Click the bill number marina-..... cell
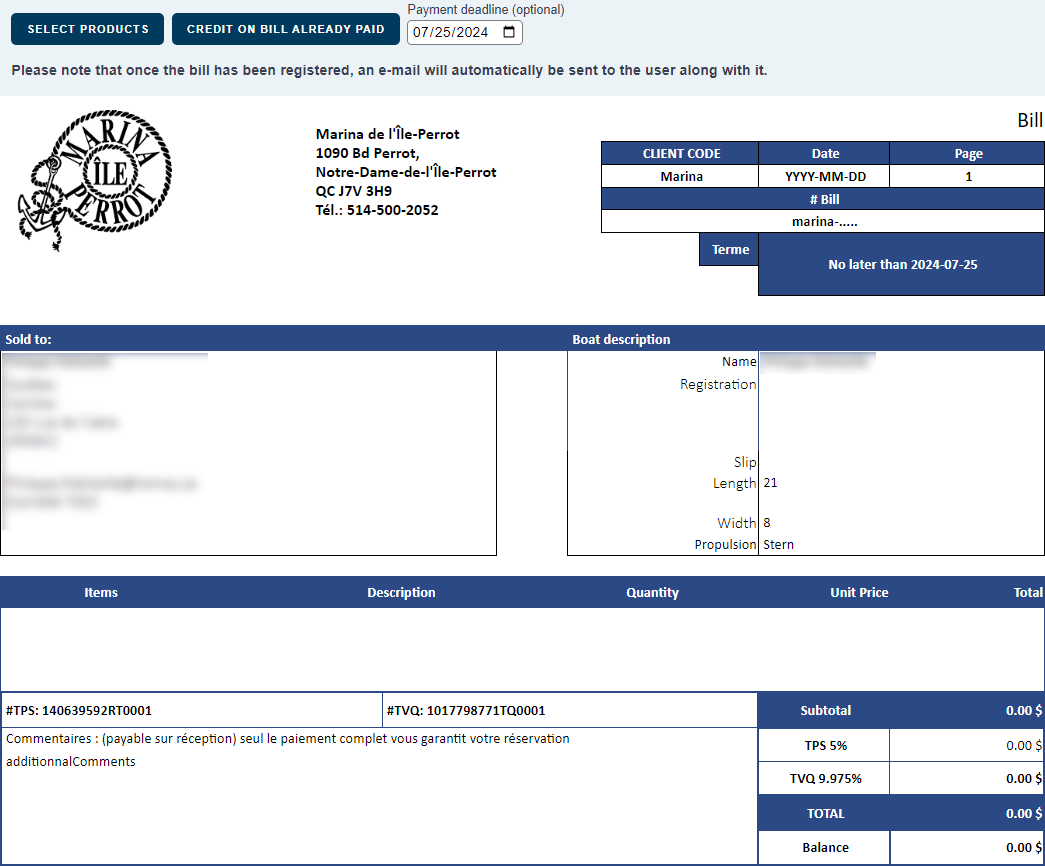Image resolution: width=1045 pixels, height=866 pixels. [823, 222]
